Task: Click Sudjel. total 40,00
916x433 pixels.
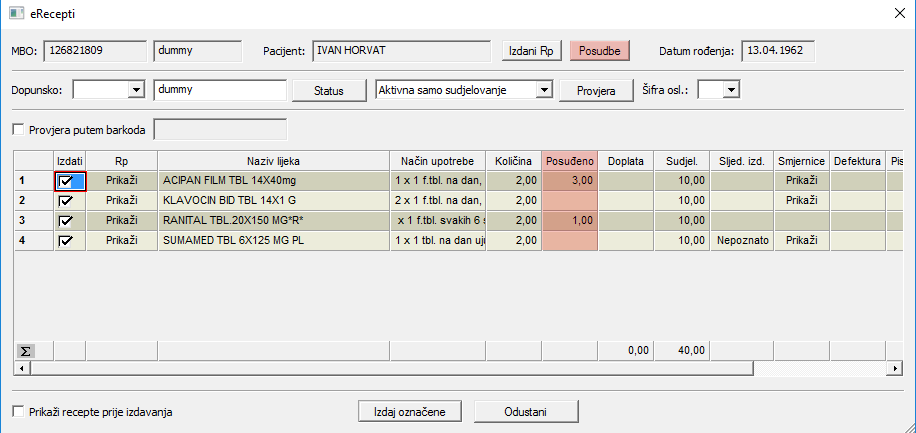Action: pyautogui.click(x=682, y=351)
